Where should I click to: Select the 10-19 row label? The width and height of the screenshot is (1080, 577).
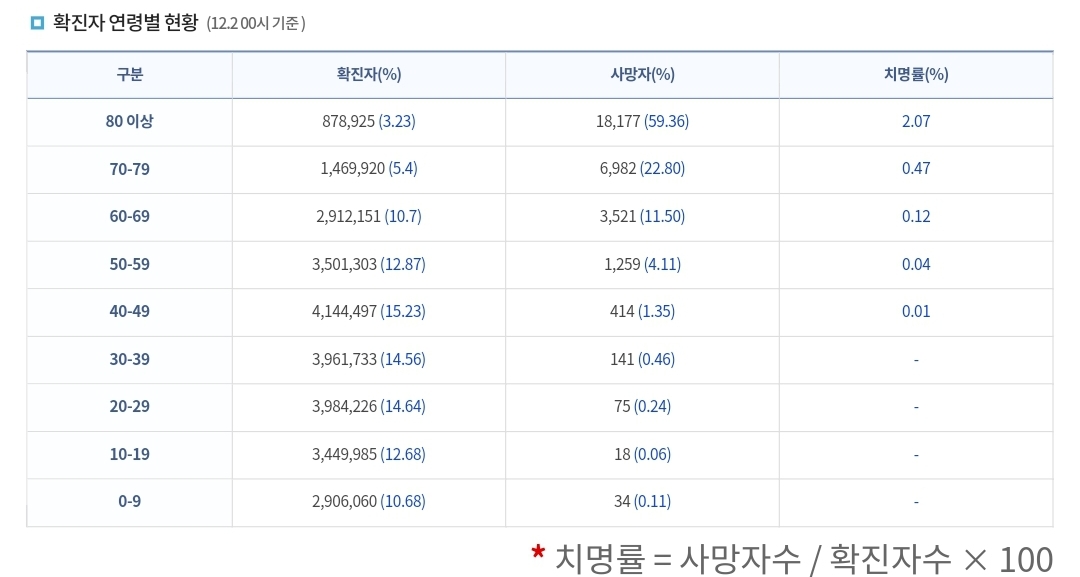click(129, 454)
